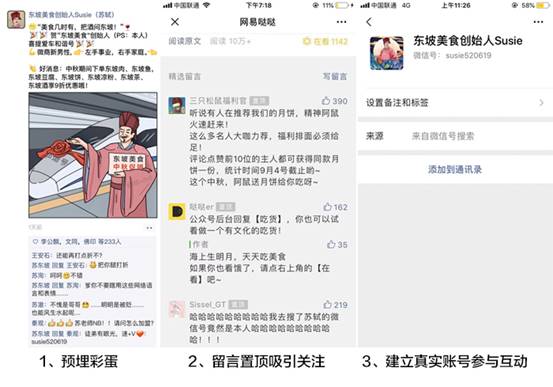Open the Su Shi cartoon image in moment

[93, 155]
